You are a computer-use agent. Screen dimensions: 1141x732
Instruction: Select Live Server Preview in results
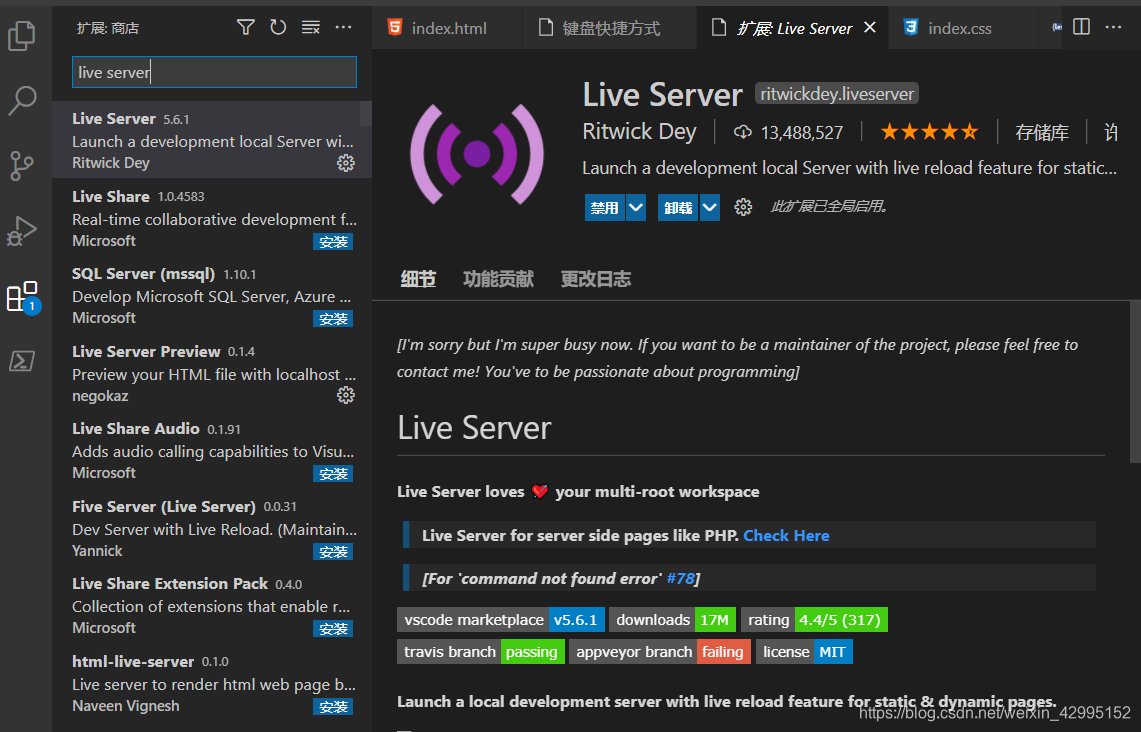[212, 373]
